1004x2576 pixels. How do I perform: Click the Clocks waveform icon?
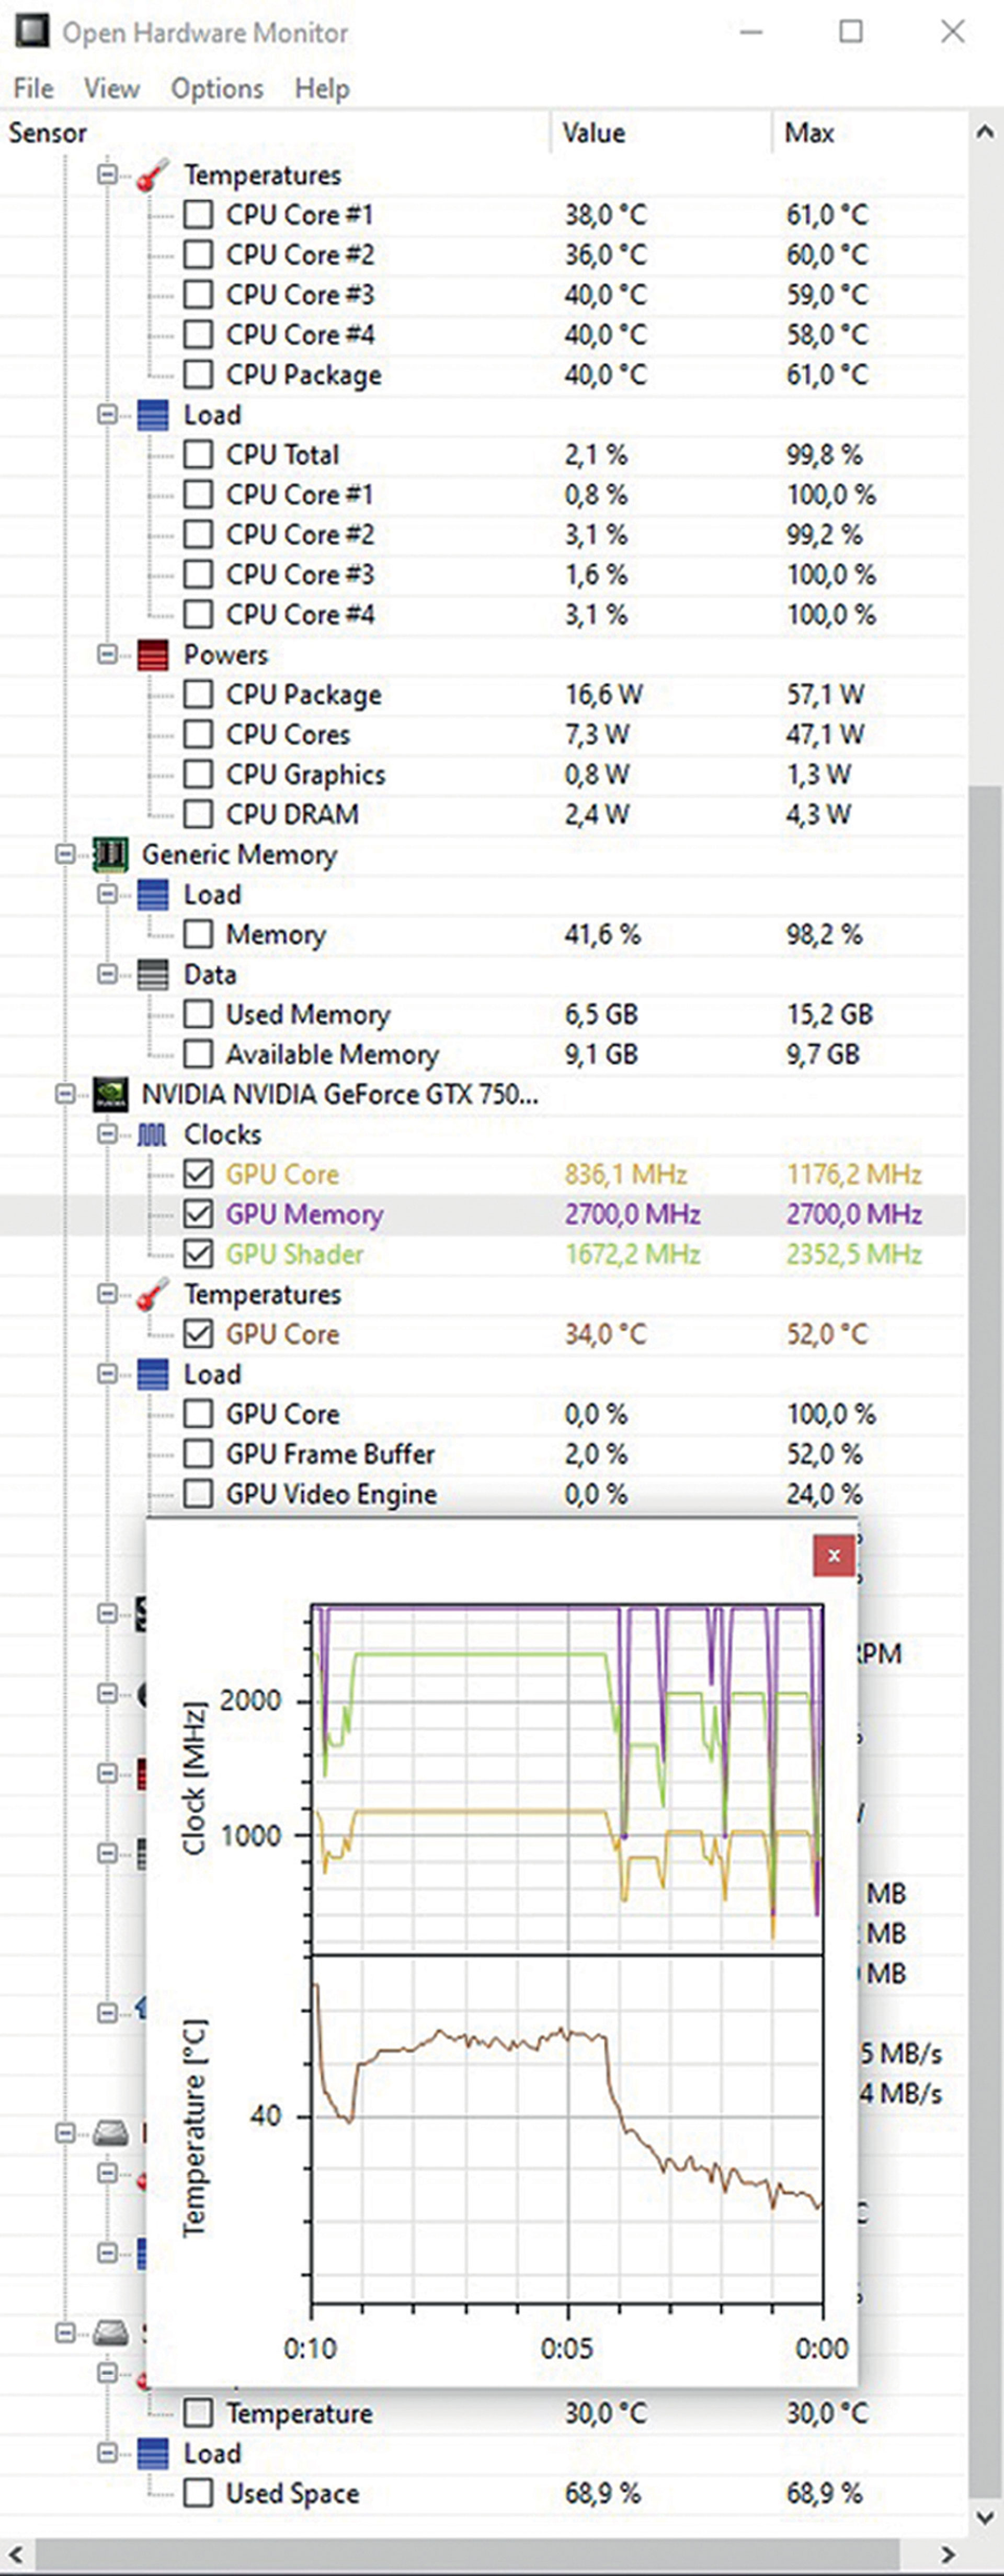coord(152,1135)
